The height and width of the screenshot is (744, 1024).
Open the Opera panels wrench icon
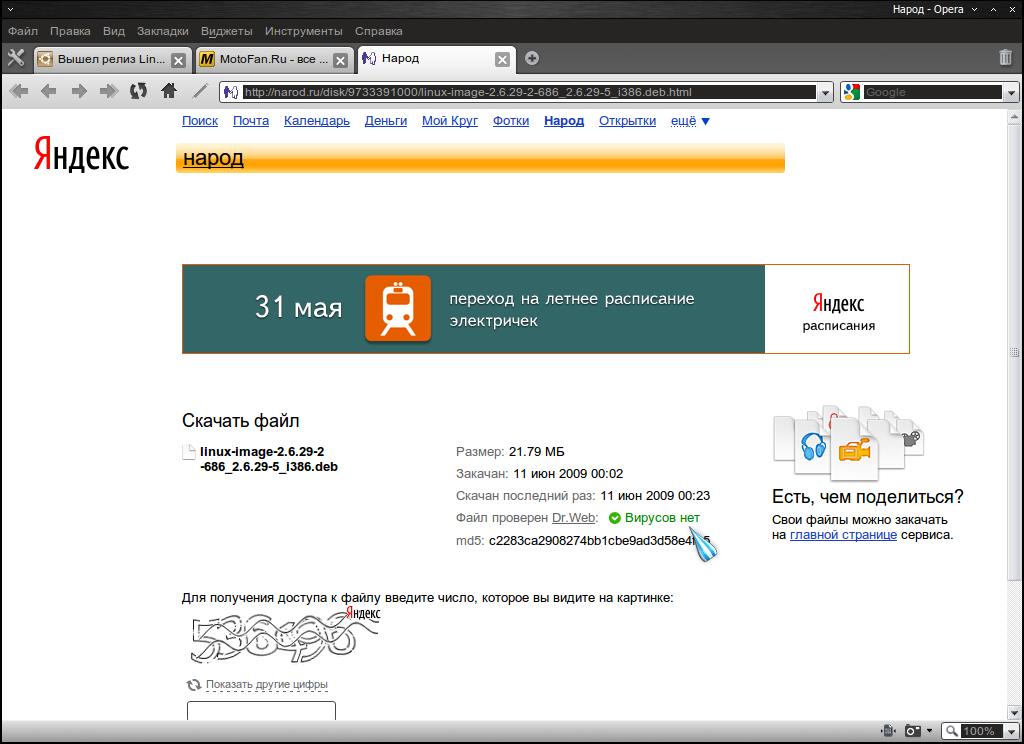coord(16,58)
